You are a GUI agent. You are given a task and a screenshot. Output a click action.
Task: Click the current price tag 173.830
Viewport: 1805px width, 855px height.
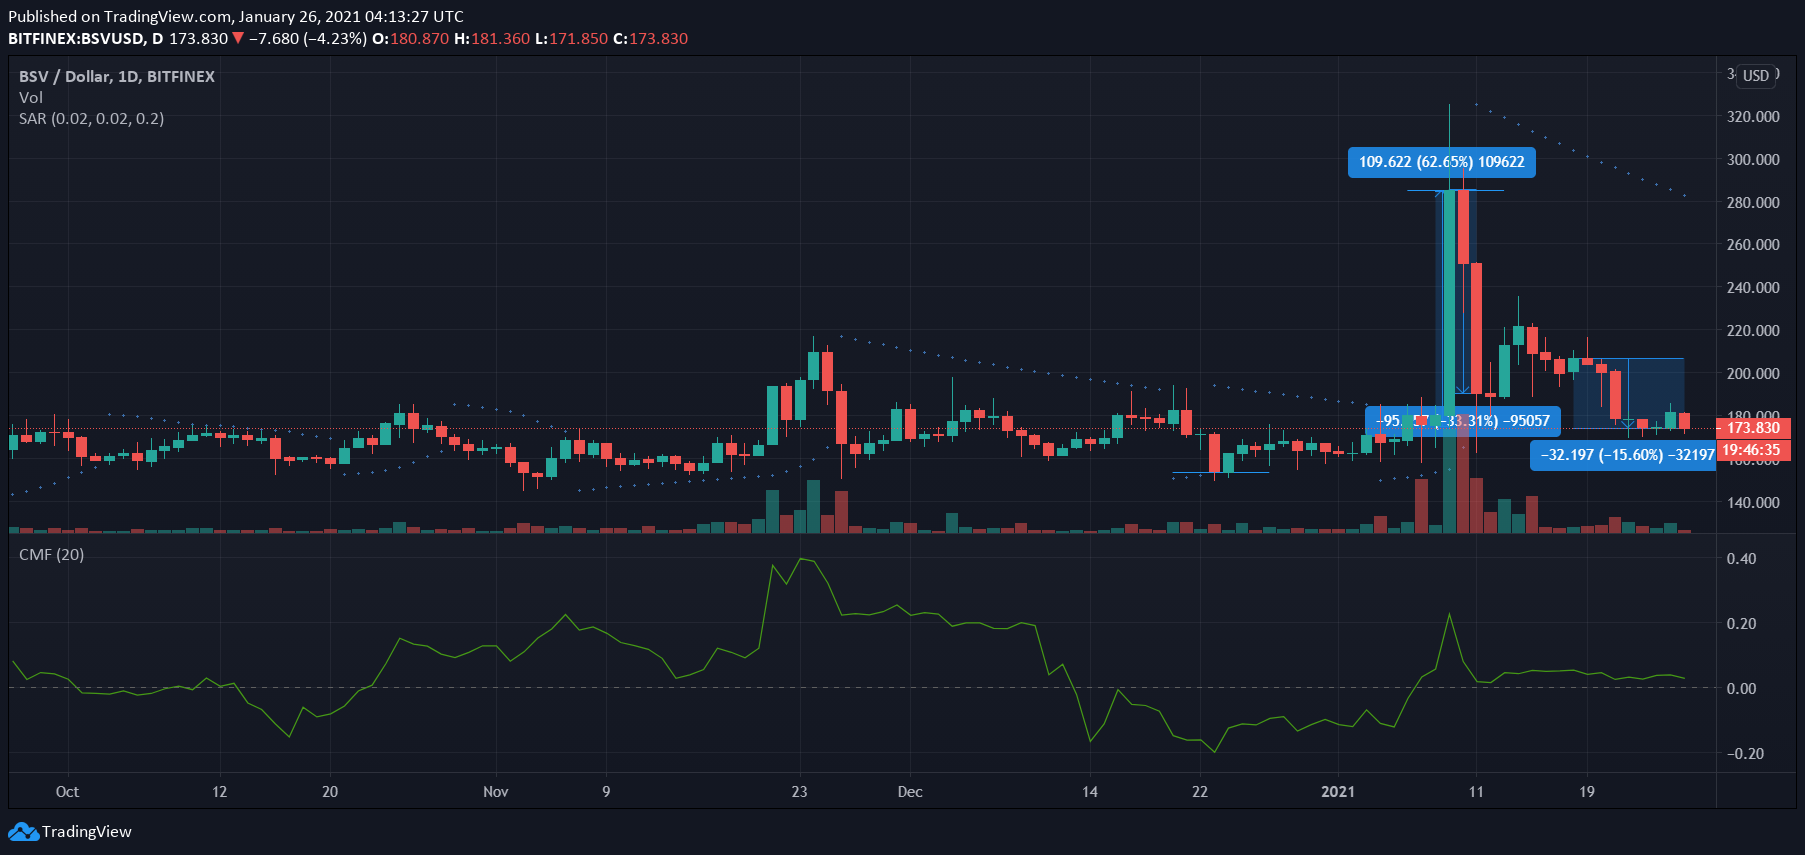tap(1754, 428)
